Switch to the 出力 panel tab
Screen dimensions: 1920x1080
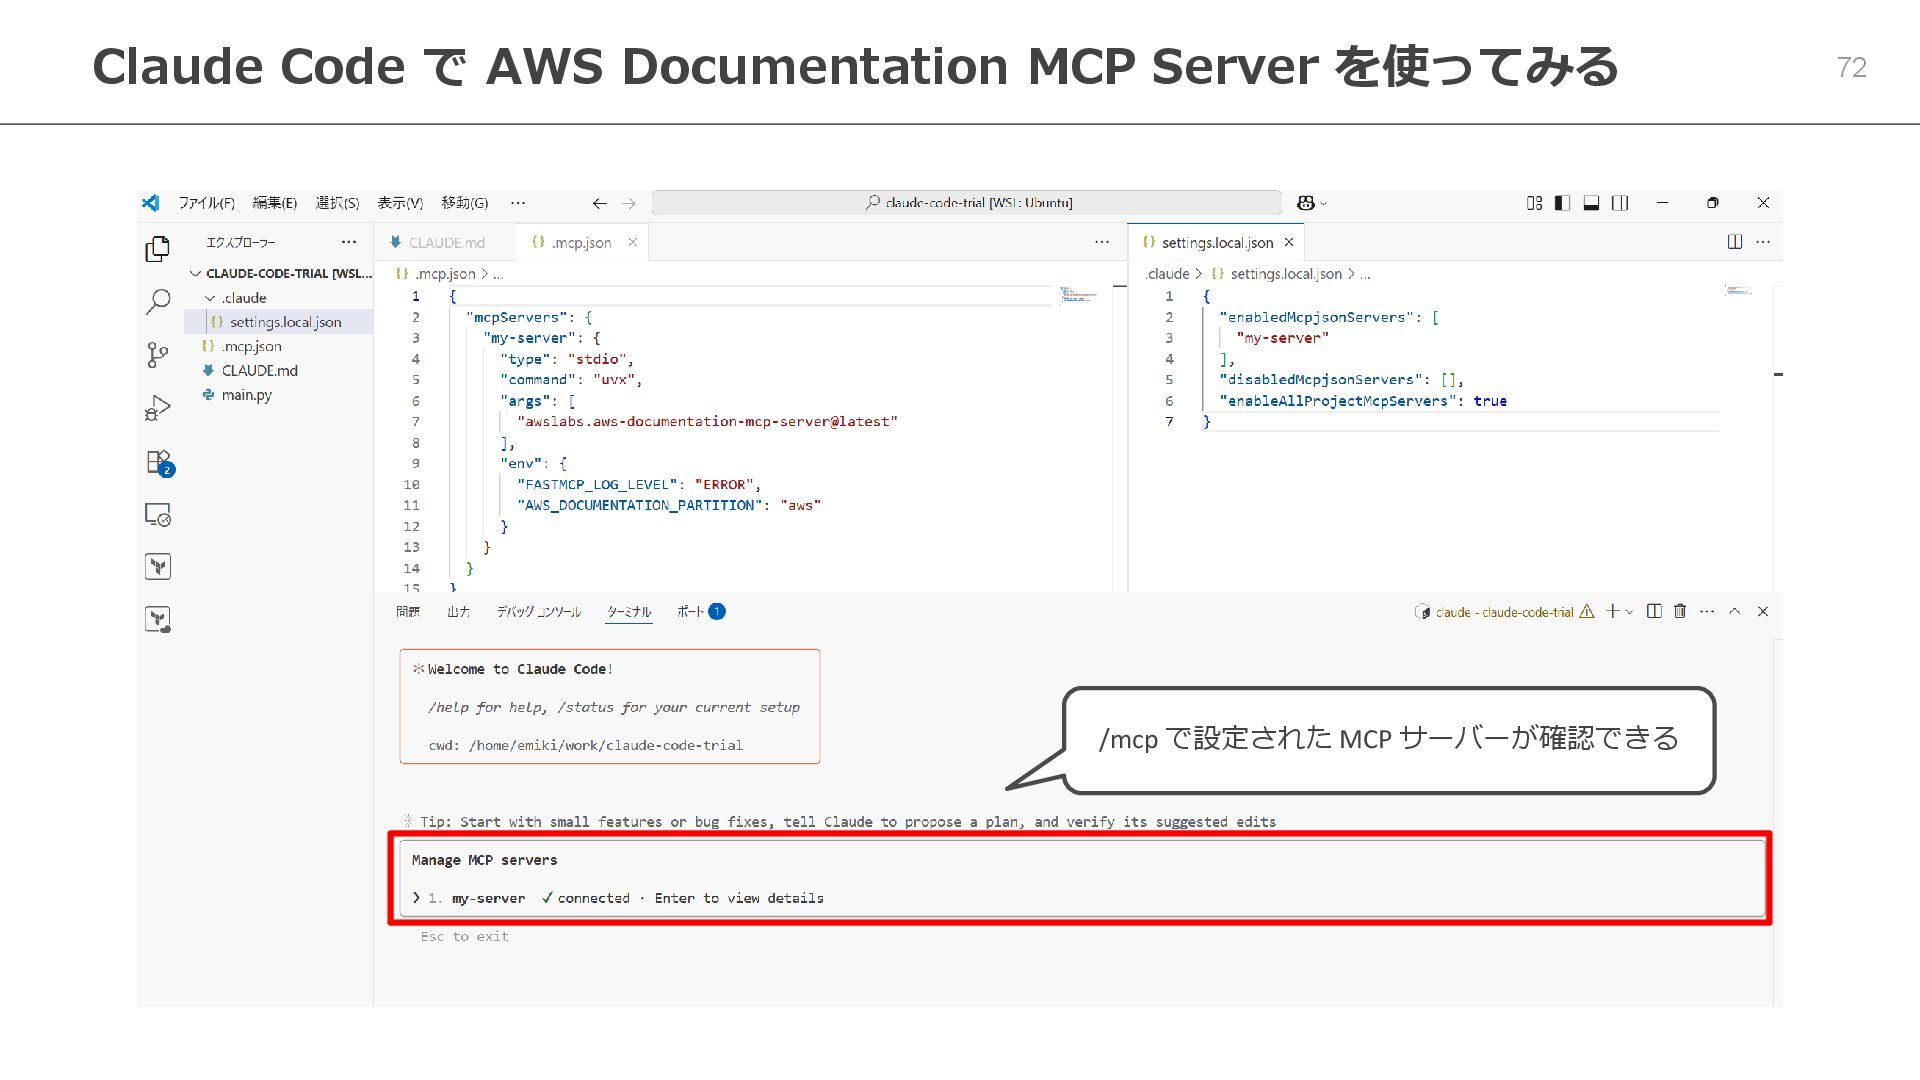tap(458, 611)
